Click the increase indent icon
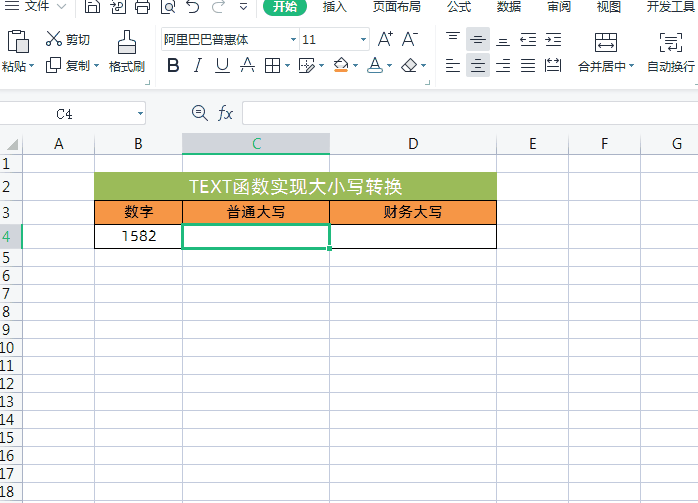The height and width of the screenshot is (503, 698). point(553,39)
